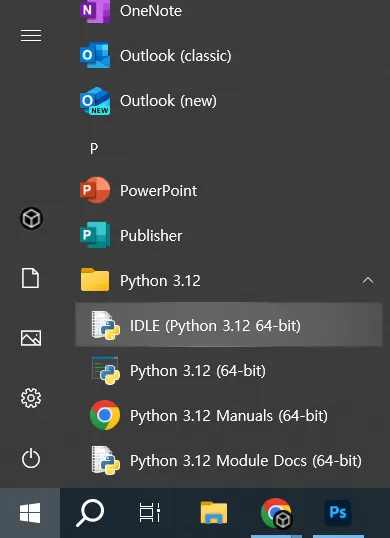390x538 pixels.
Task: Click the Outlook (new) icon
Action: (95, 101)
